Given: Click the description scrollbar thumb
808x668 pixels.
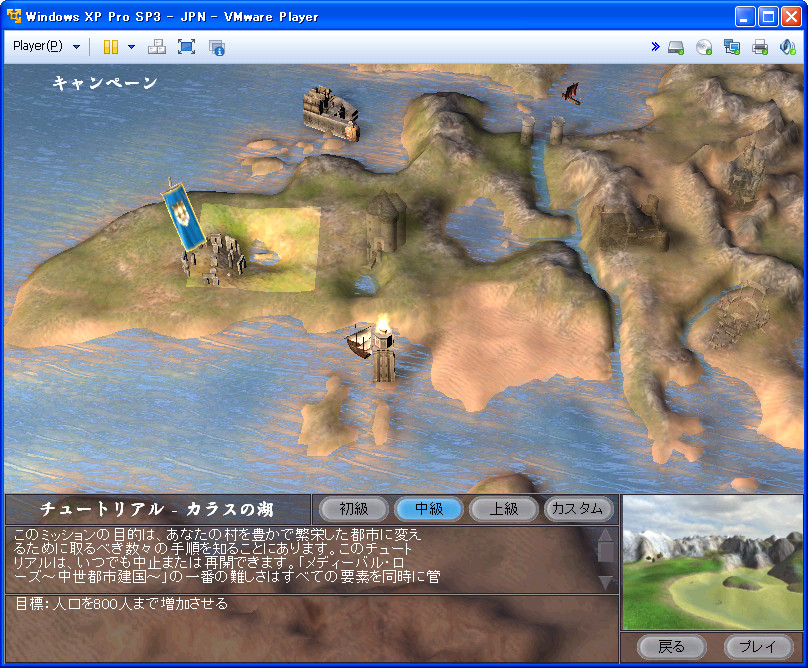Looking at the screenshot, I should point(605,552).
